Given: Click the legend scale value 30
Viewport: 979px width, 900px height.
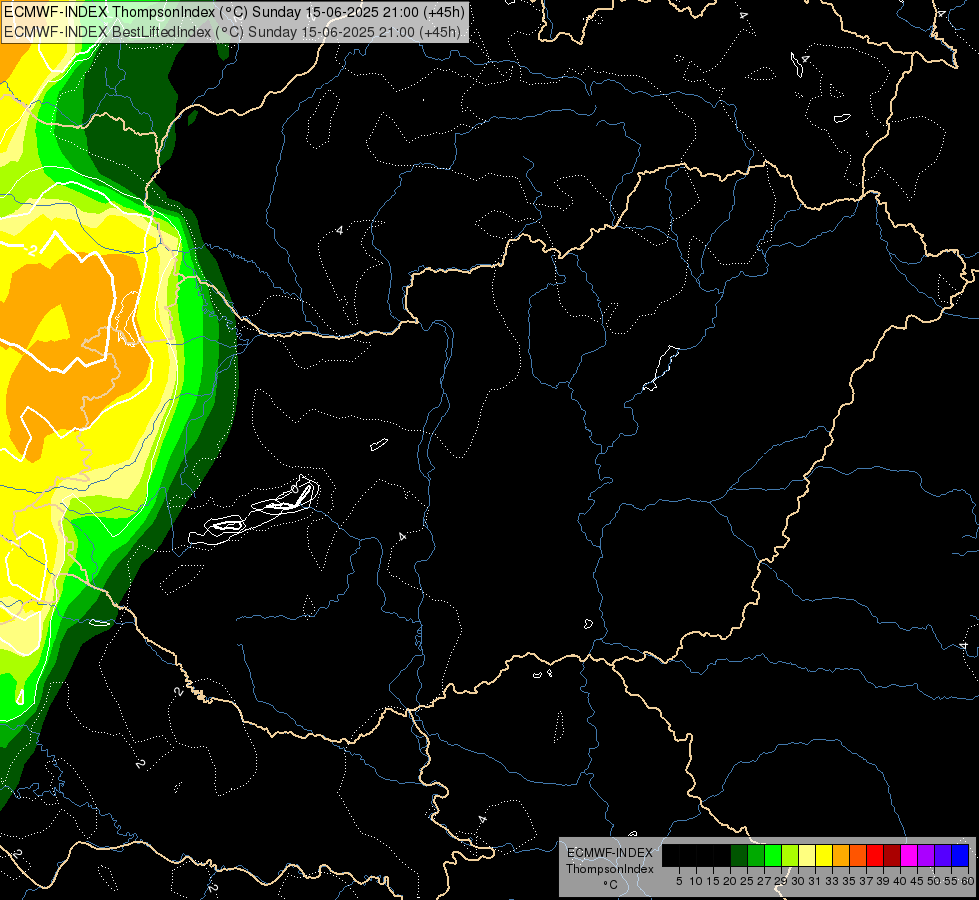Looking at the screenshot, I should 797,881.
